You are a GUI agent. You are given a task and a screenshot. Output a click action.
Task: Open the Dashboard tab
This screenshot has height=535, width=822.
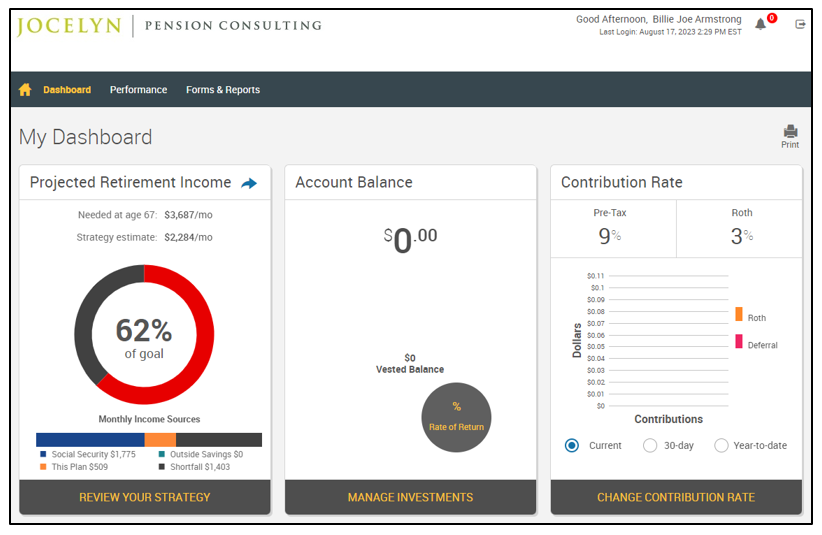[x=67, y=90]
